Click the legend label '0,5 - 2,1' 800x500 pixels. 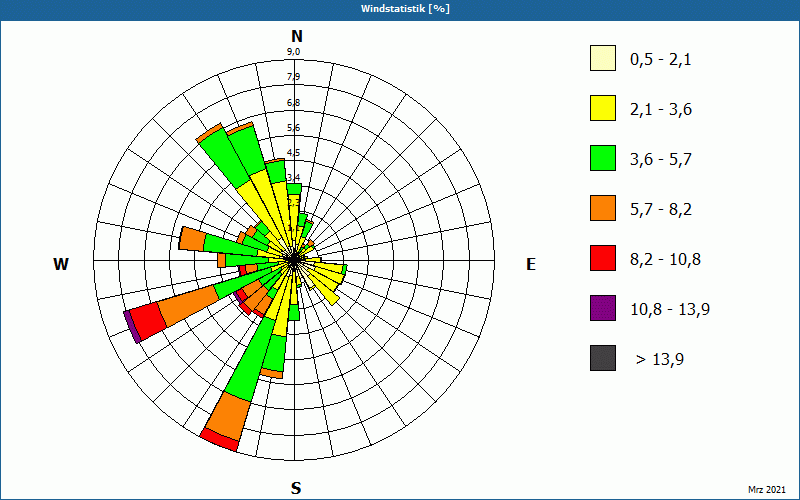[661, 60]
